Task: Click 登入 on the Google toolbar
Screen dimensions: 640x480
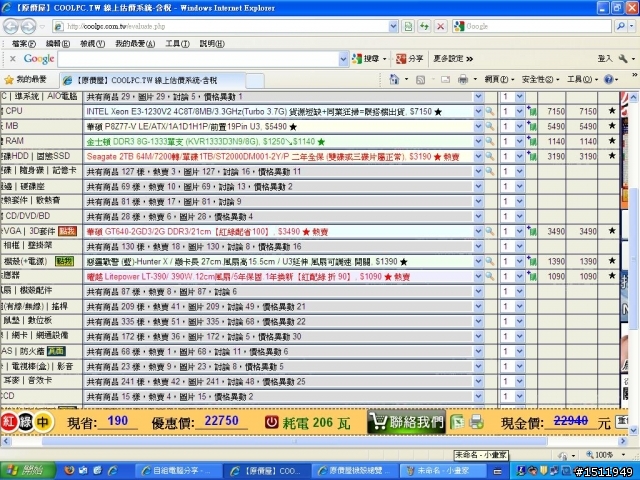Action: click(x=605, y=59)
